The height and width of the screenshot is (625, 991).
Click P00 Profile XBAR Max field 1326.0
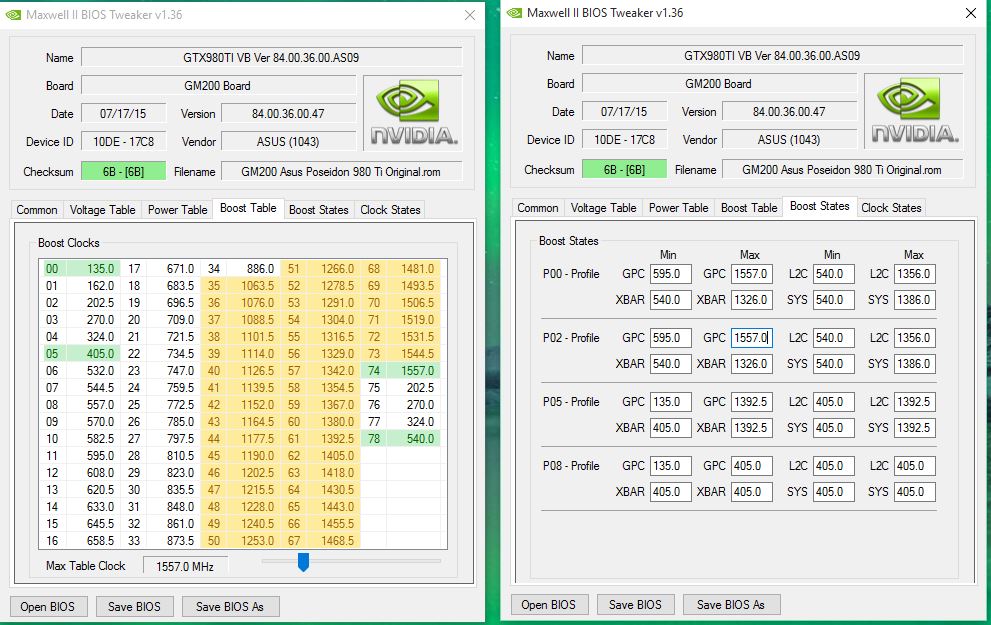click(751, 300)
